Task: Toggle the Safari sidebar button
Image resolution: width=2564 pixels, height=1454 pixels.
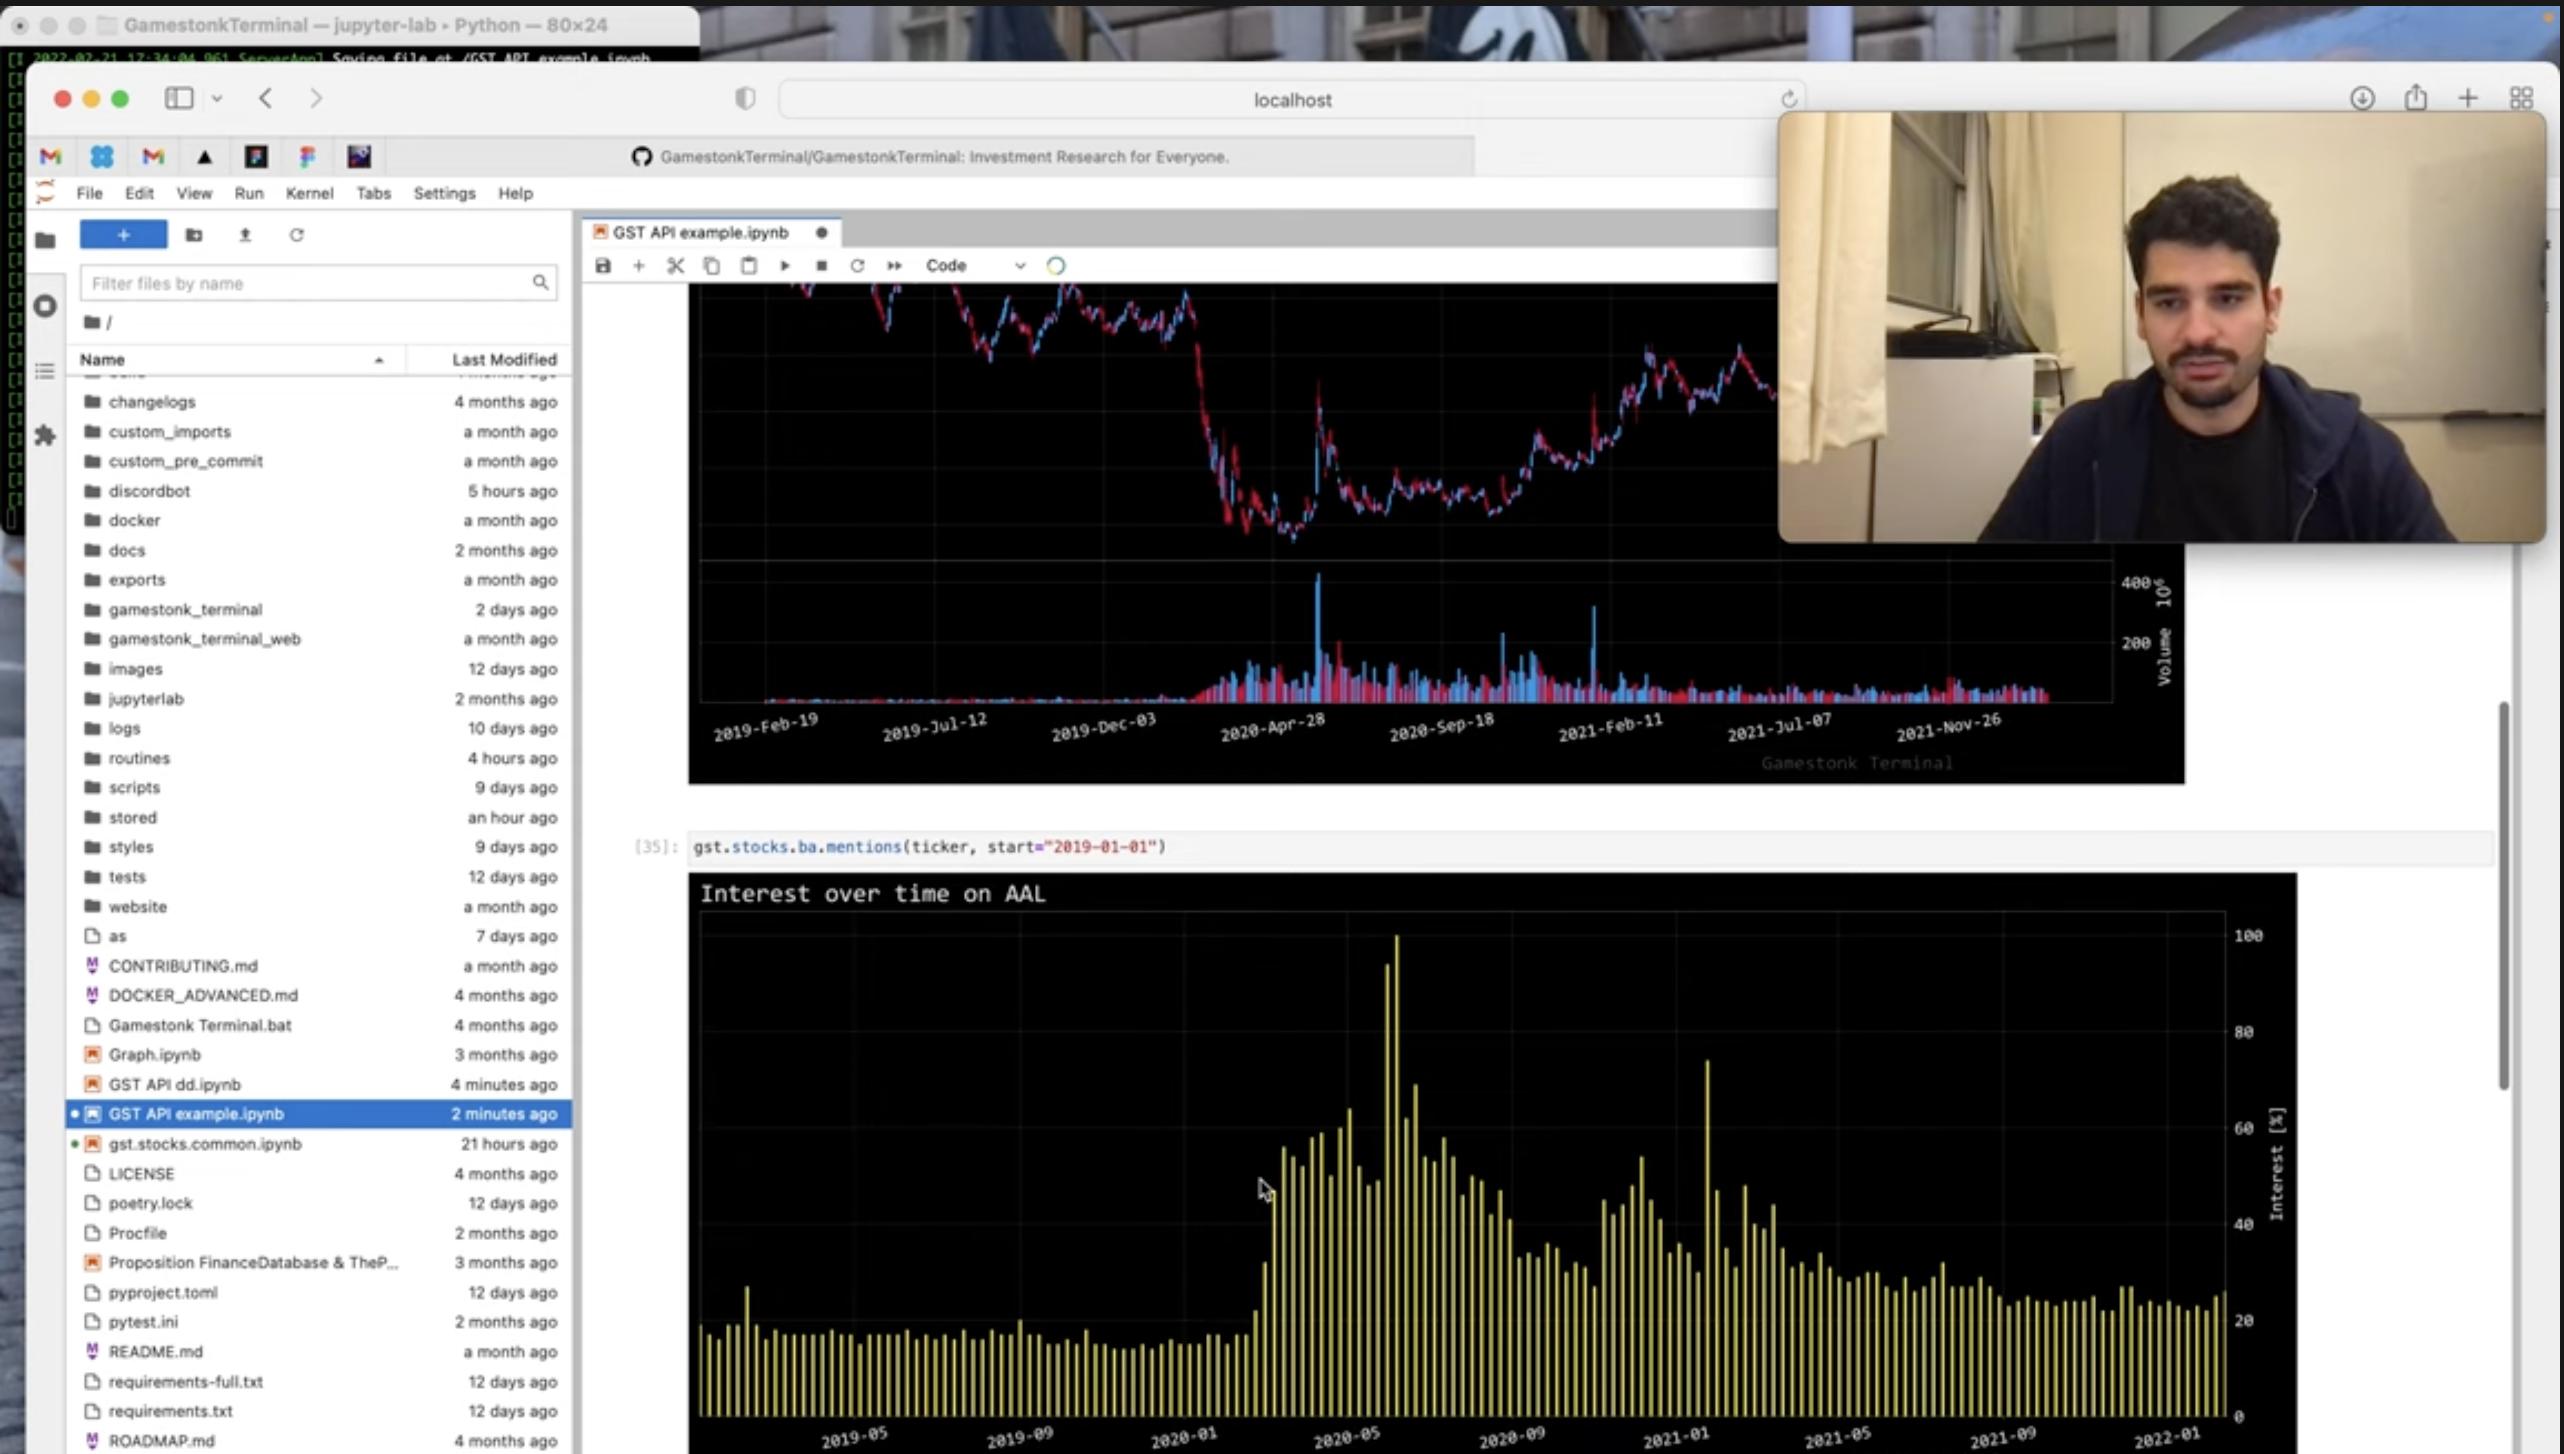Action: click(179, 98)
